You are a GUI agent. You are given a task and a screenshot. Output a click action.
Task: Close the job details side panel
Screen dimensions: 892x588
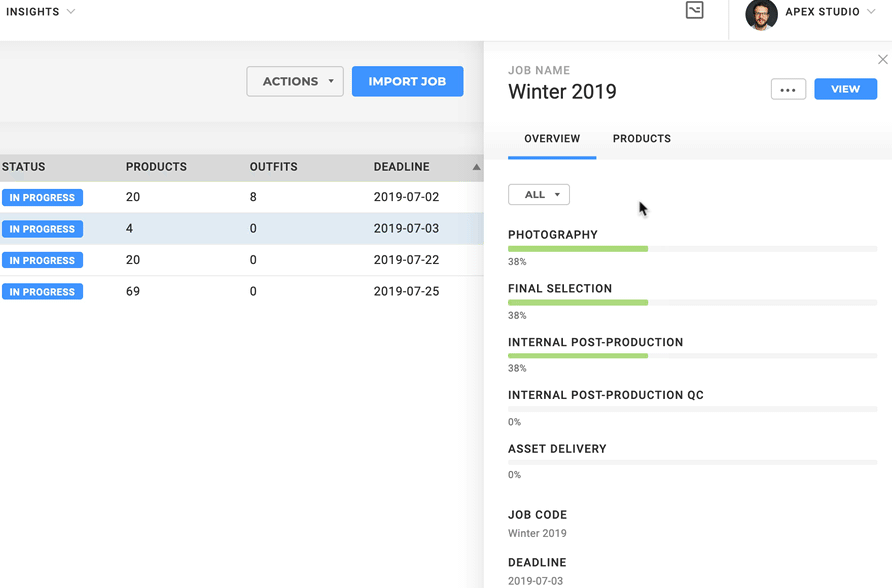click(882, 60)
